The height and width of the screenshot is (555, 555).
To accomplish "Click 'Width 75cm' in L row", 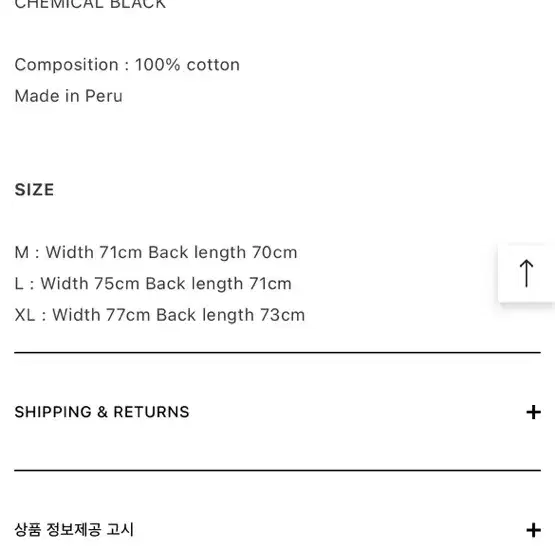I will click(x=90, y=284).
